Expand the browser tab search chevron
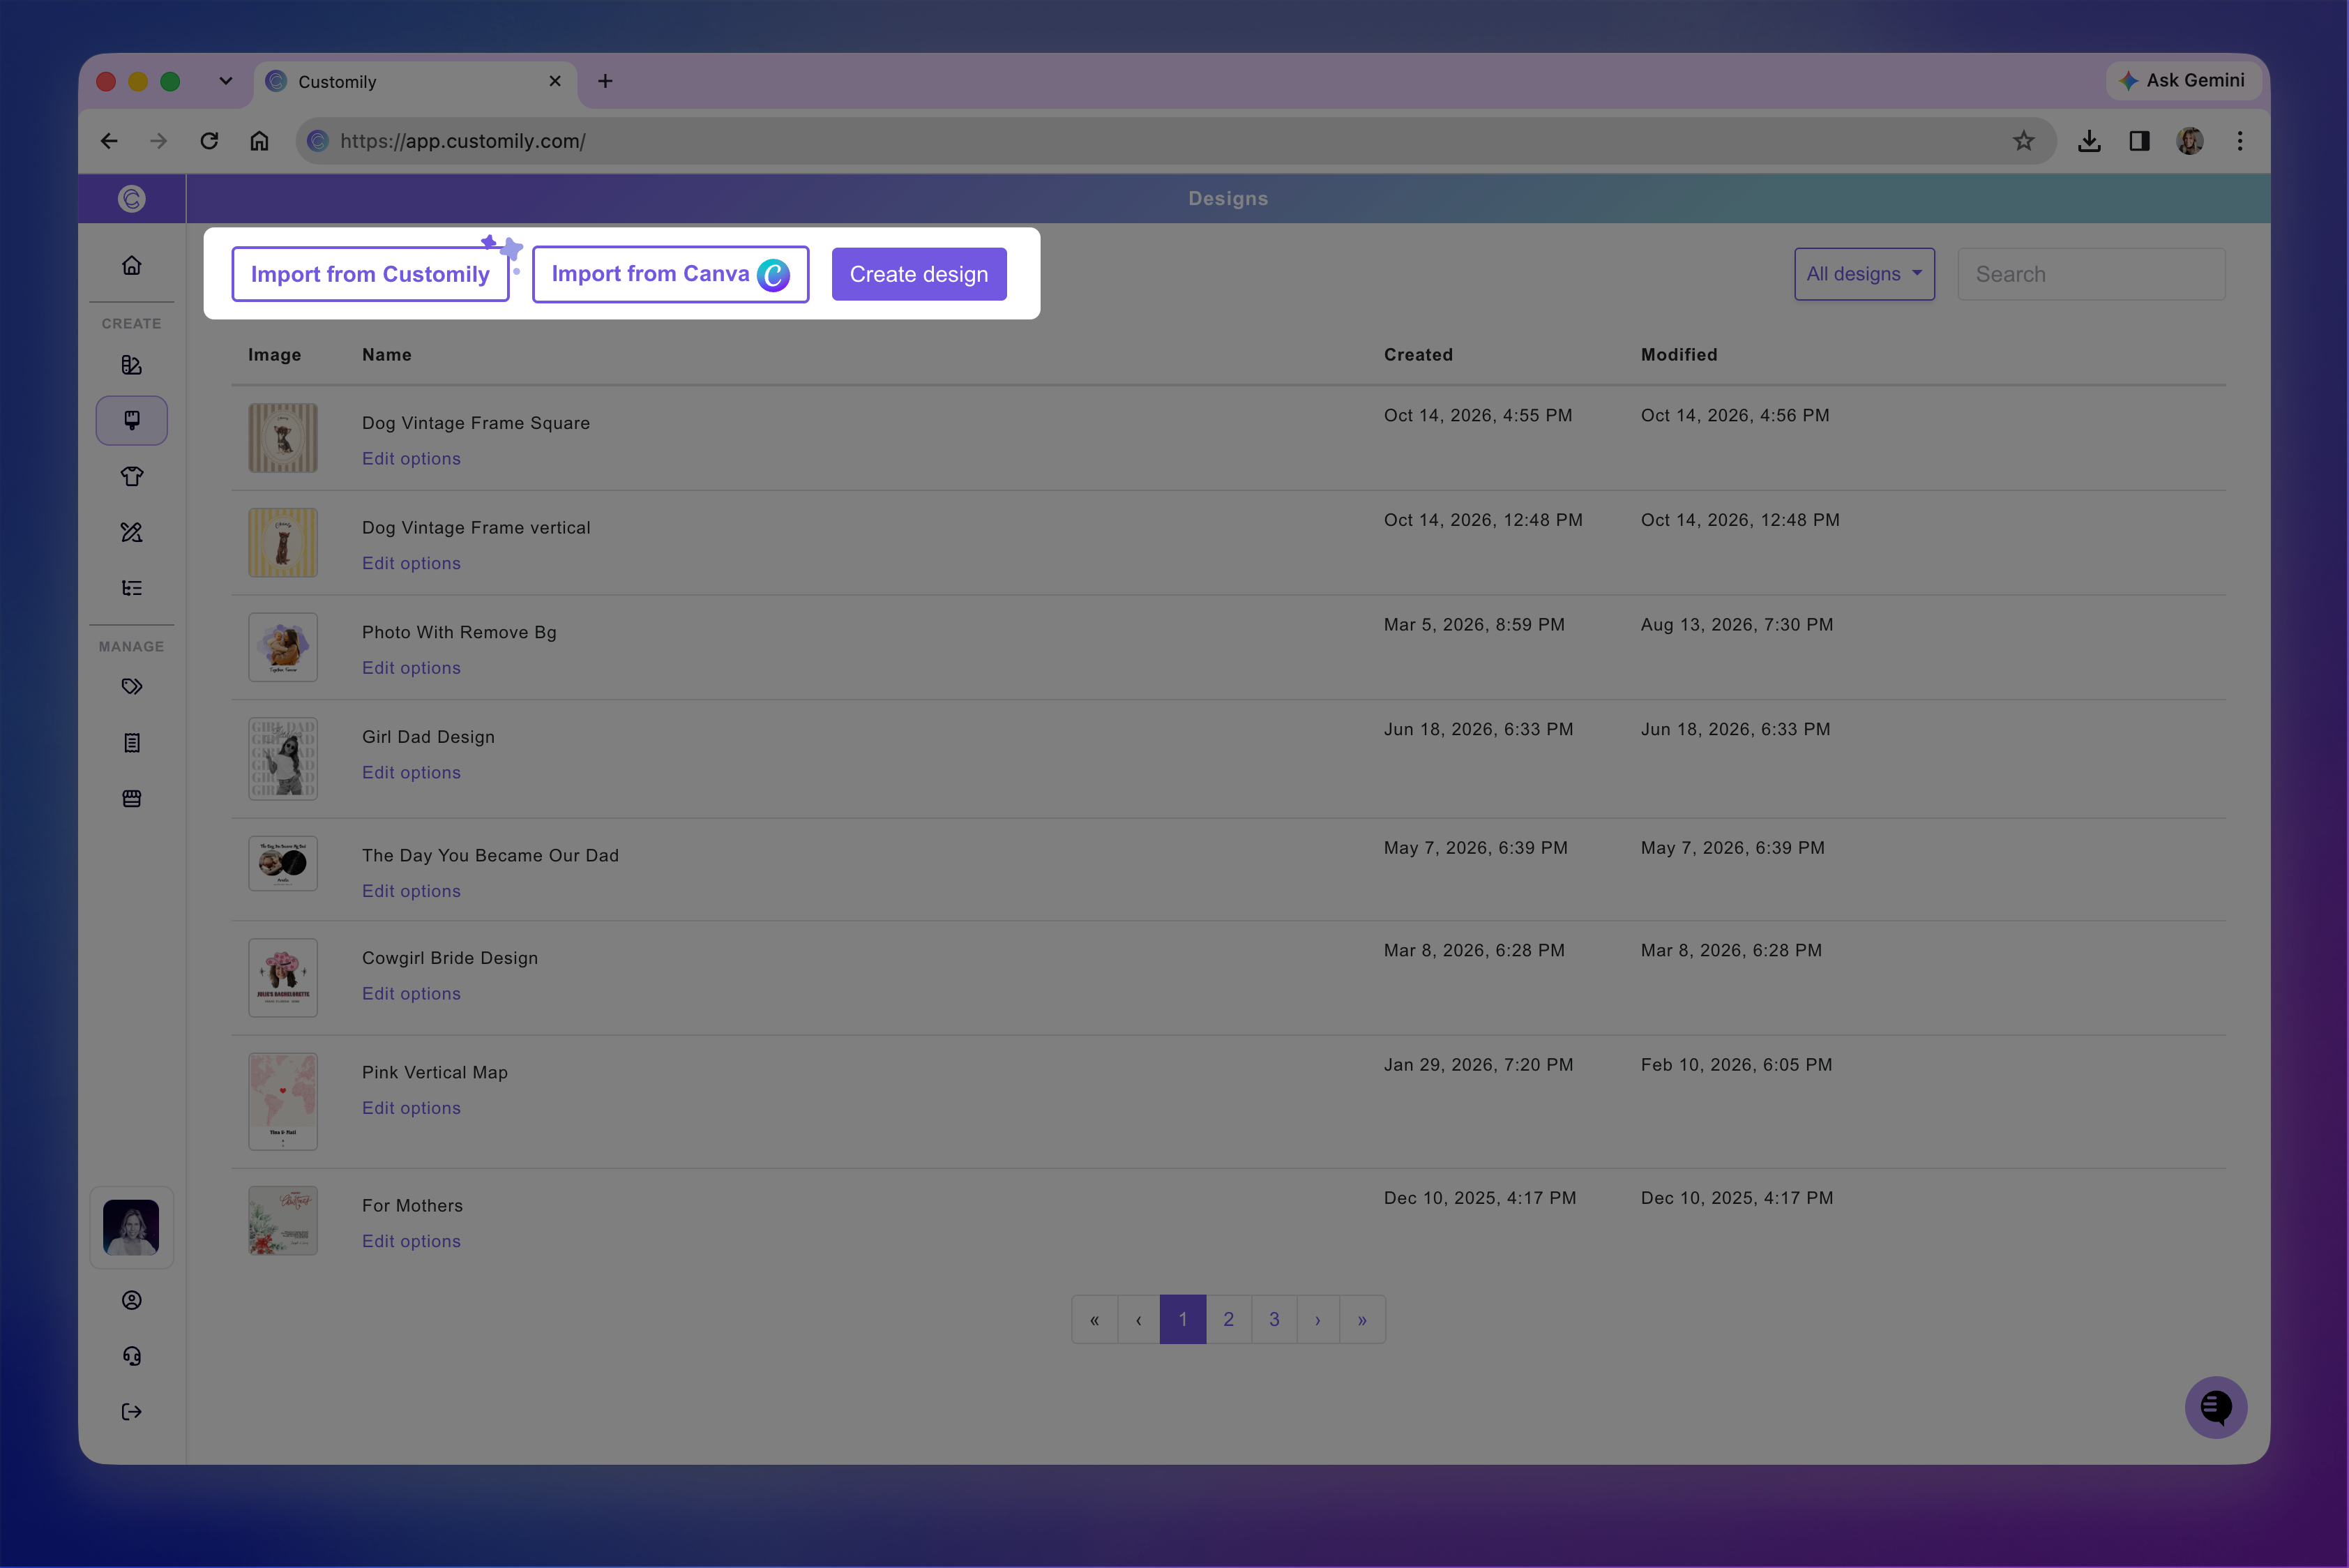This screenshot has width=2349, height=1568. coord(226,81)
